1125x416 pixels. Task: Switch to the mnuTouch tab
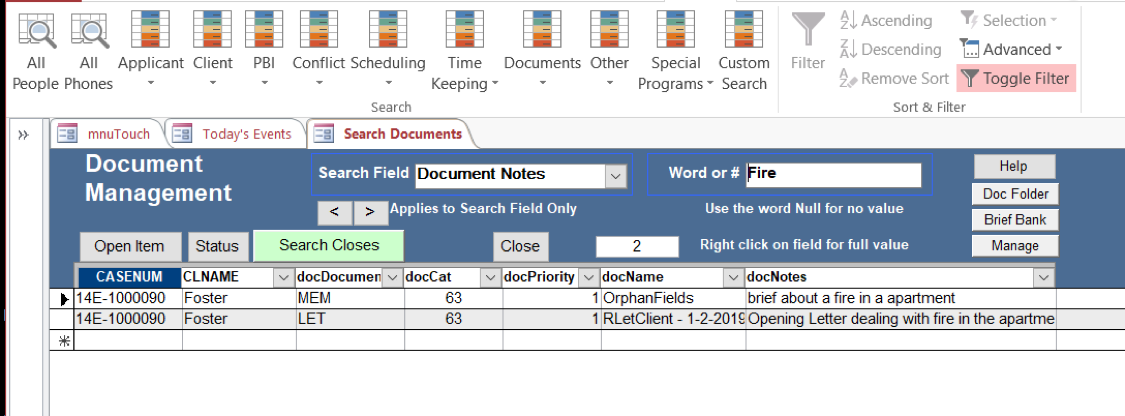105,134
